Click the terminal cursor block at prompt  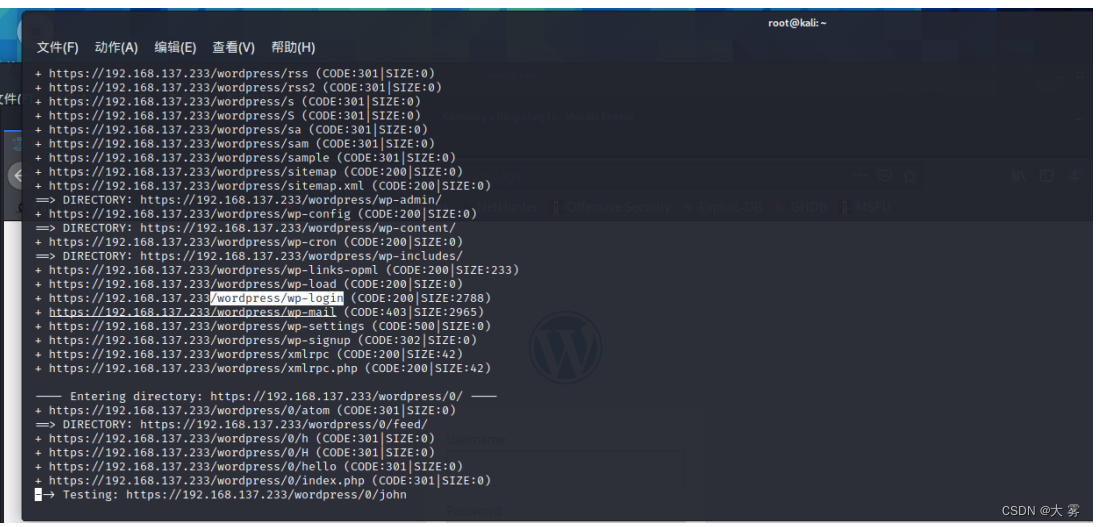[x=38, y=495]
